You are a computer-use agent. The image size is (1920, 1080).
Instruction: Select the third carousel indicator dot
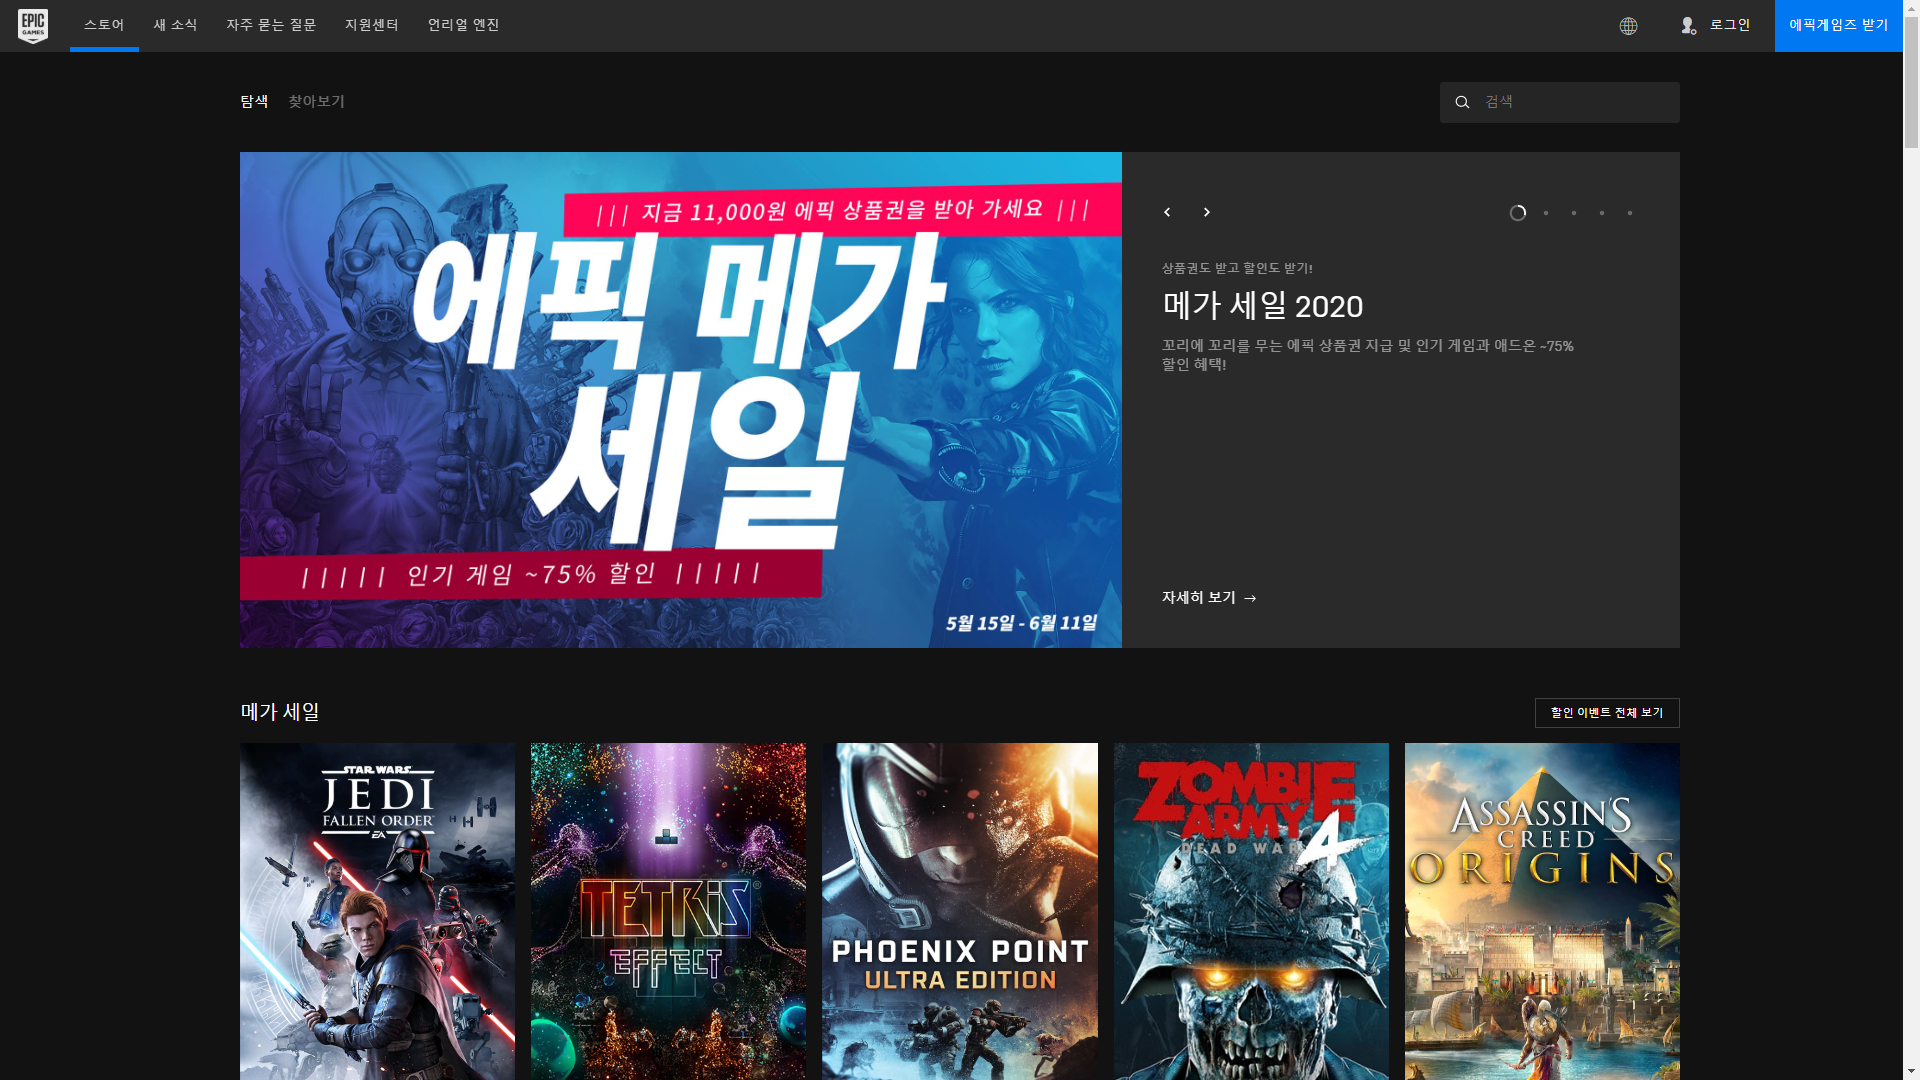click(x=1574, y=213)
